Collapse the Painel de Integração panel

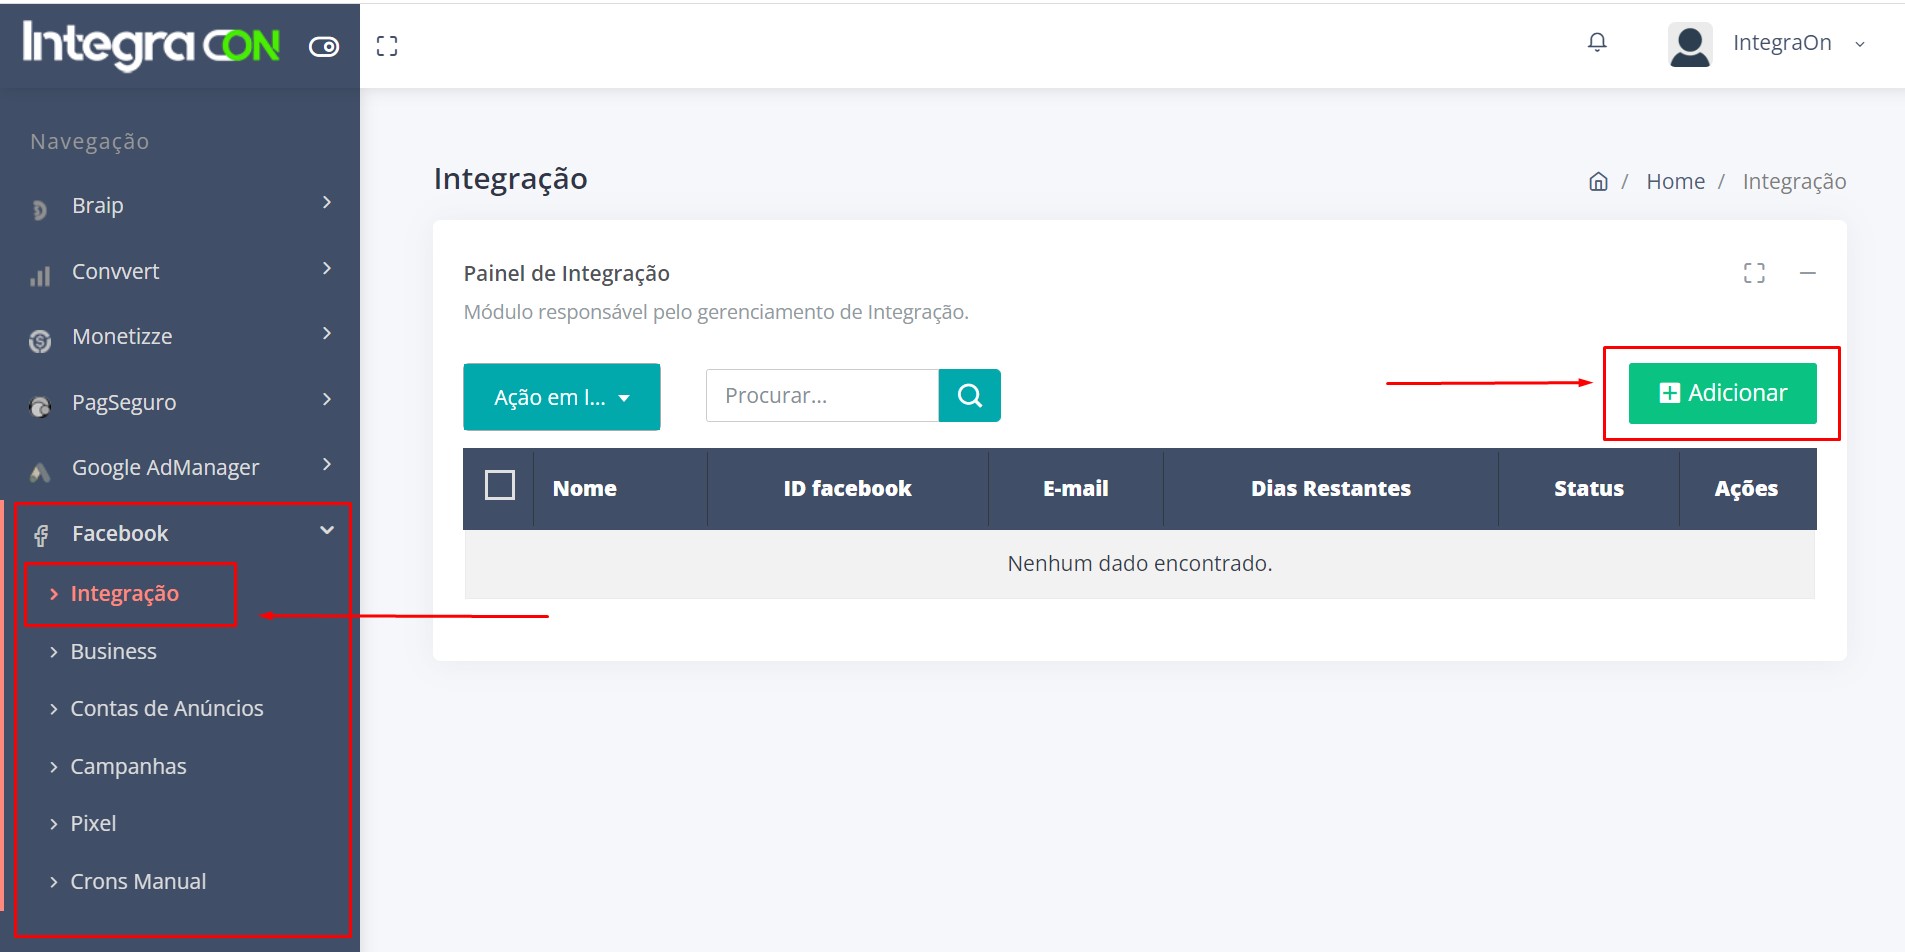[x=1807, y=273]
